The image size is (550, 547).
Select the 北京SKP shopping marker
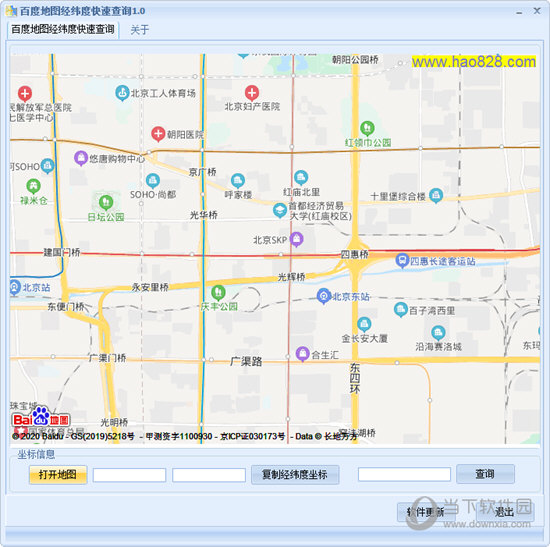(296, 240)
